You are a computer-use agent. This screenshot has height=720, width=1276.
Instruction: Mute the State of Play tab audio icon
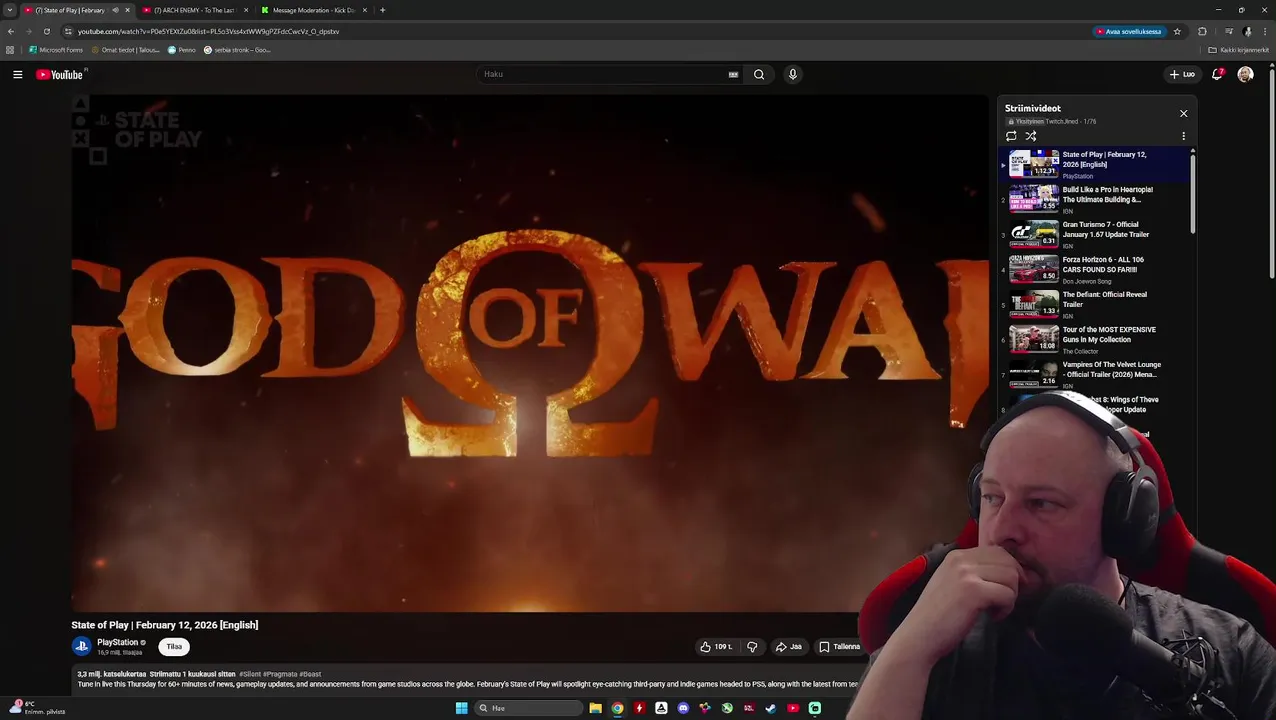tap(115, 10)
